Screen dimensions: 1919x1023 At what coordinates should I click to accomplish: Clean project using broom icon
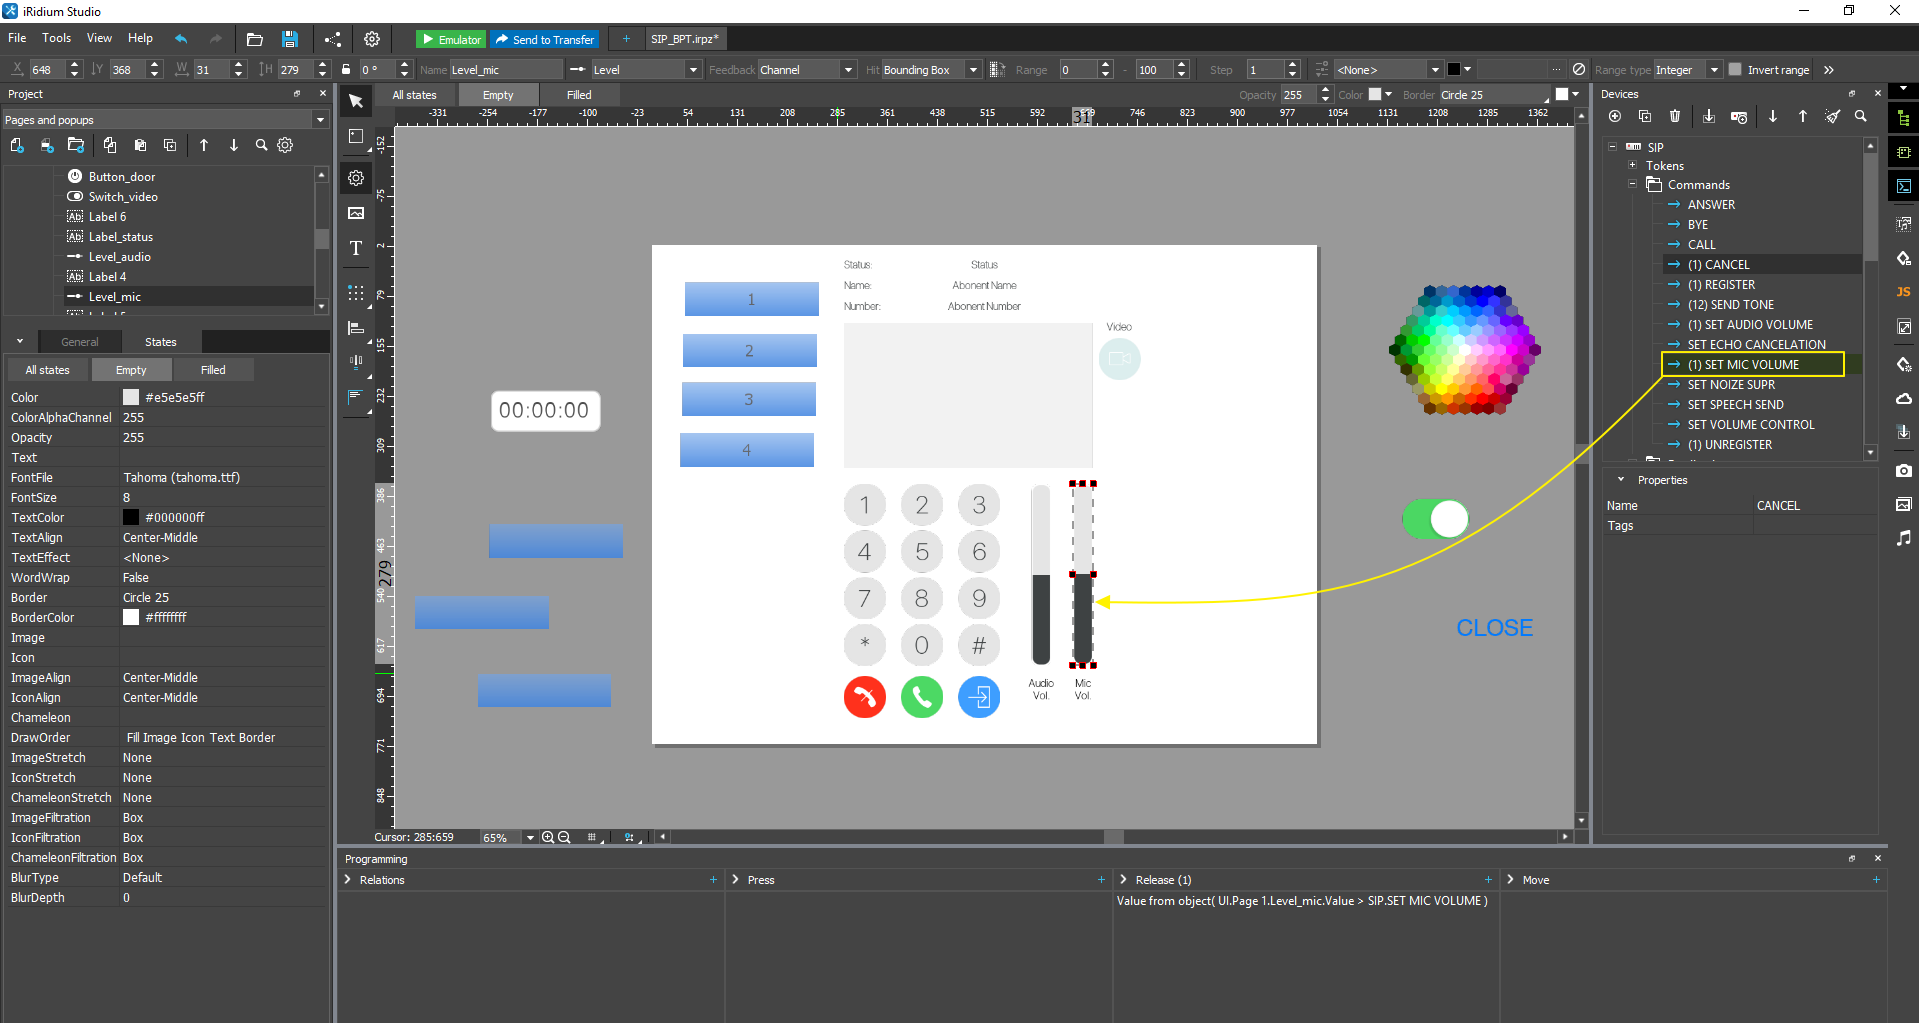[x=1832, y=116]
